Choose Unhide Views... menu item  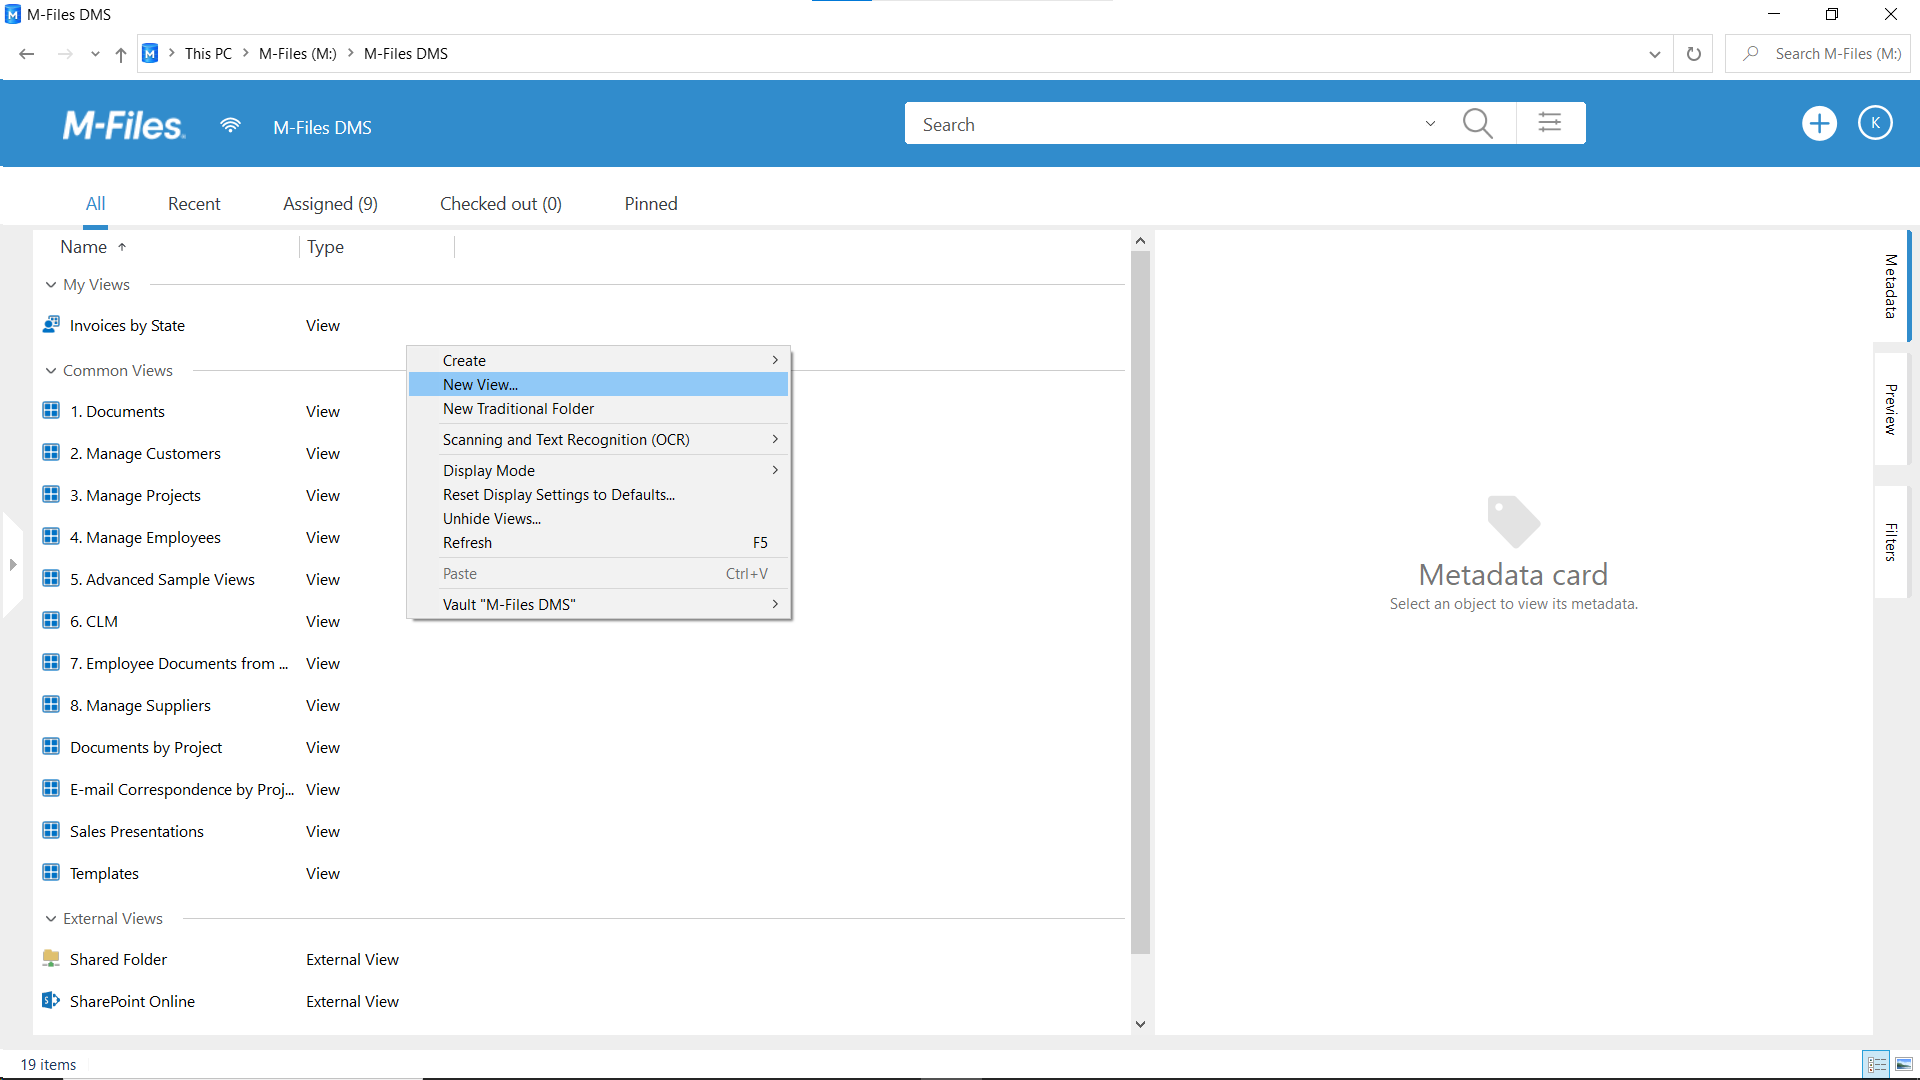(598, 519)
